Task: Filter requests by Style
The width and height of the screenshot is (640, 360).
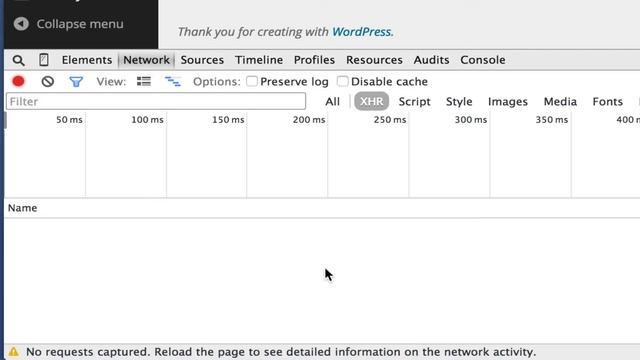Action: click(x=459, y=102)
